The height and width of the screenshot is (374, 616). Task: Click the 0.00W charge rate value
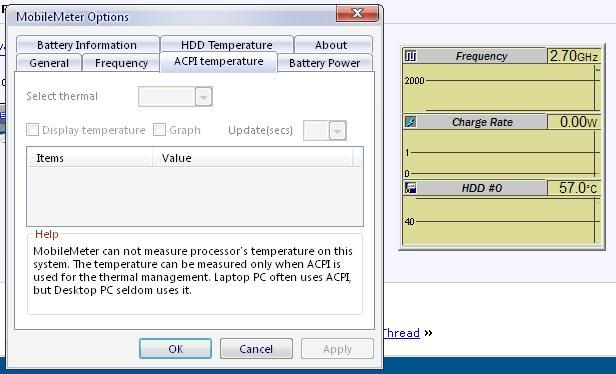pyautogui.click(x=574, y=122)
